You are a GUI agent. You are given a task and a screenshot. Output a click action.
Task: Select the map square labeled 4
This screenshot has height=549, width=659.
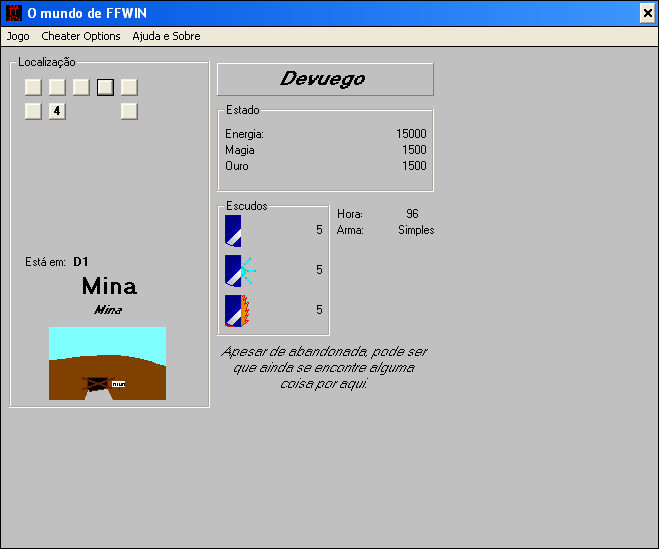(x=57, y=111)
